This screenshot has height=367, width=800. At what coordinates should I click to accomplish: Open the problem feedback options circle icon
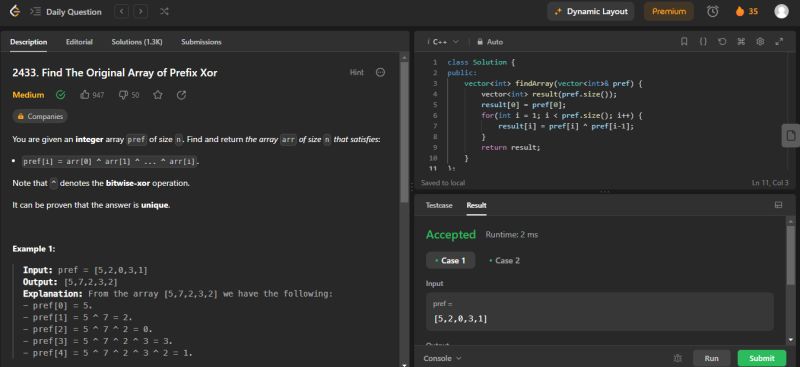[x=380, y=72]
